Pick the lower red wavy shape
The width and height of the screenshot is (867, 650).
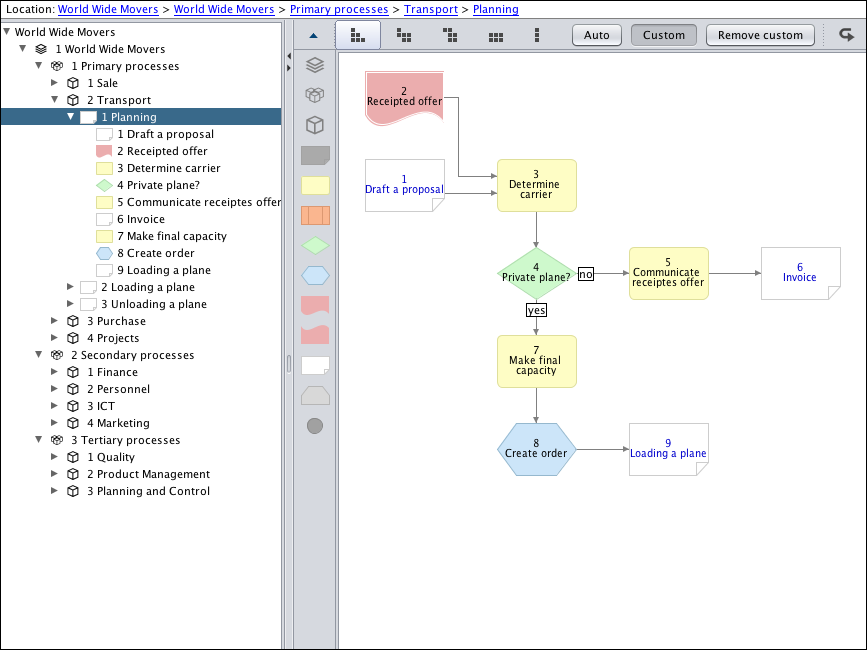315,335
